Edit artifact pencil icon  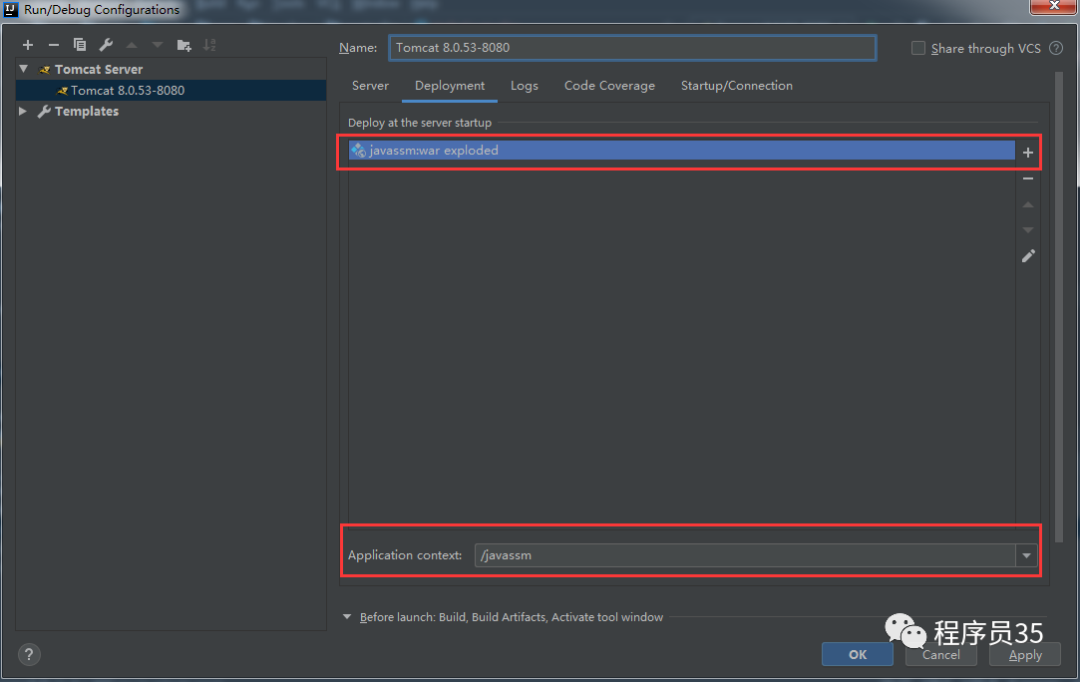(x=1028, y=256)
